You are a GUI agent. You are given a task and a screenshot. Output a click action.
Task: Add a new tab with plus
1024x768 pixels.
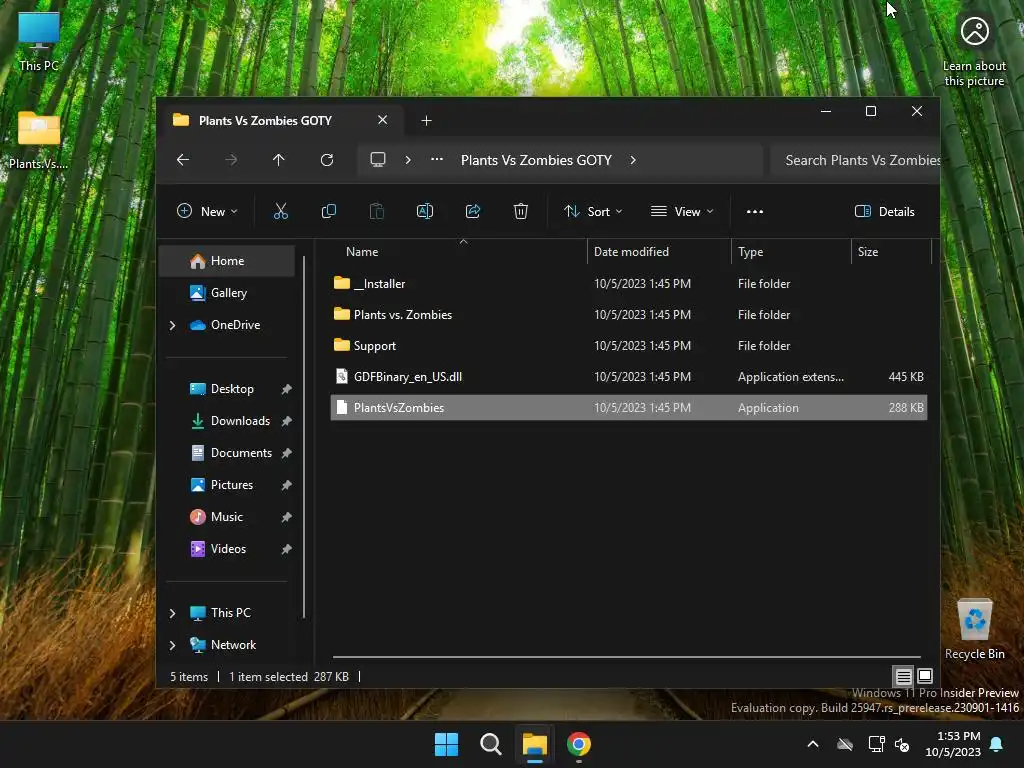pos(426,121)
